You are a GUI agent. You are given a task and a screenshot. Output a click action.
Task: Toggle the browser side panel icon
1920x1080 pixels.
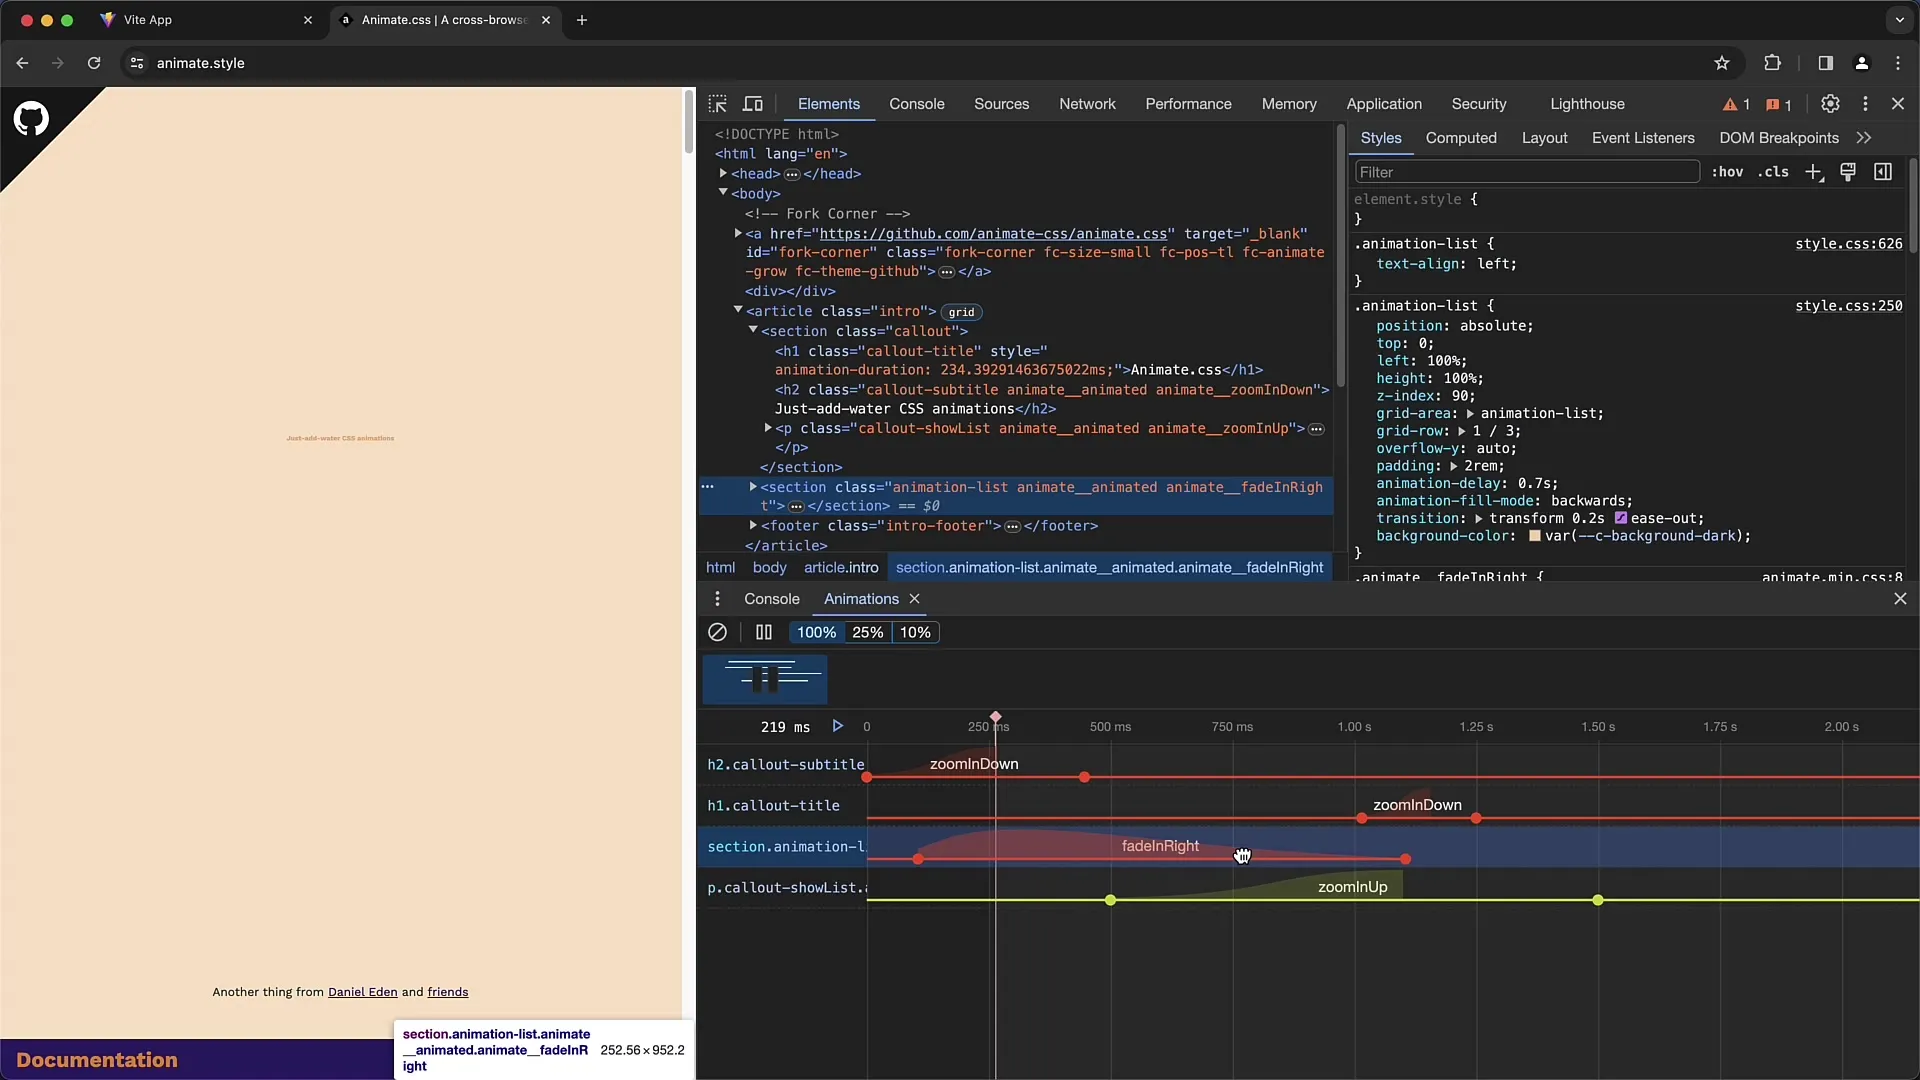[1825, 63]
